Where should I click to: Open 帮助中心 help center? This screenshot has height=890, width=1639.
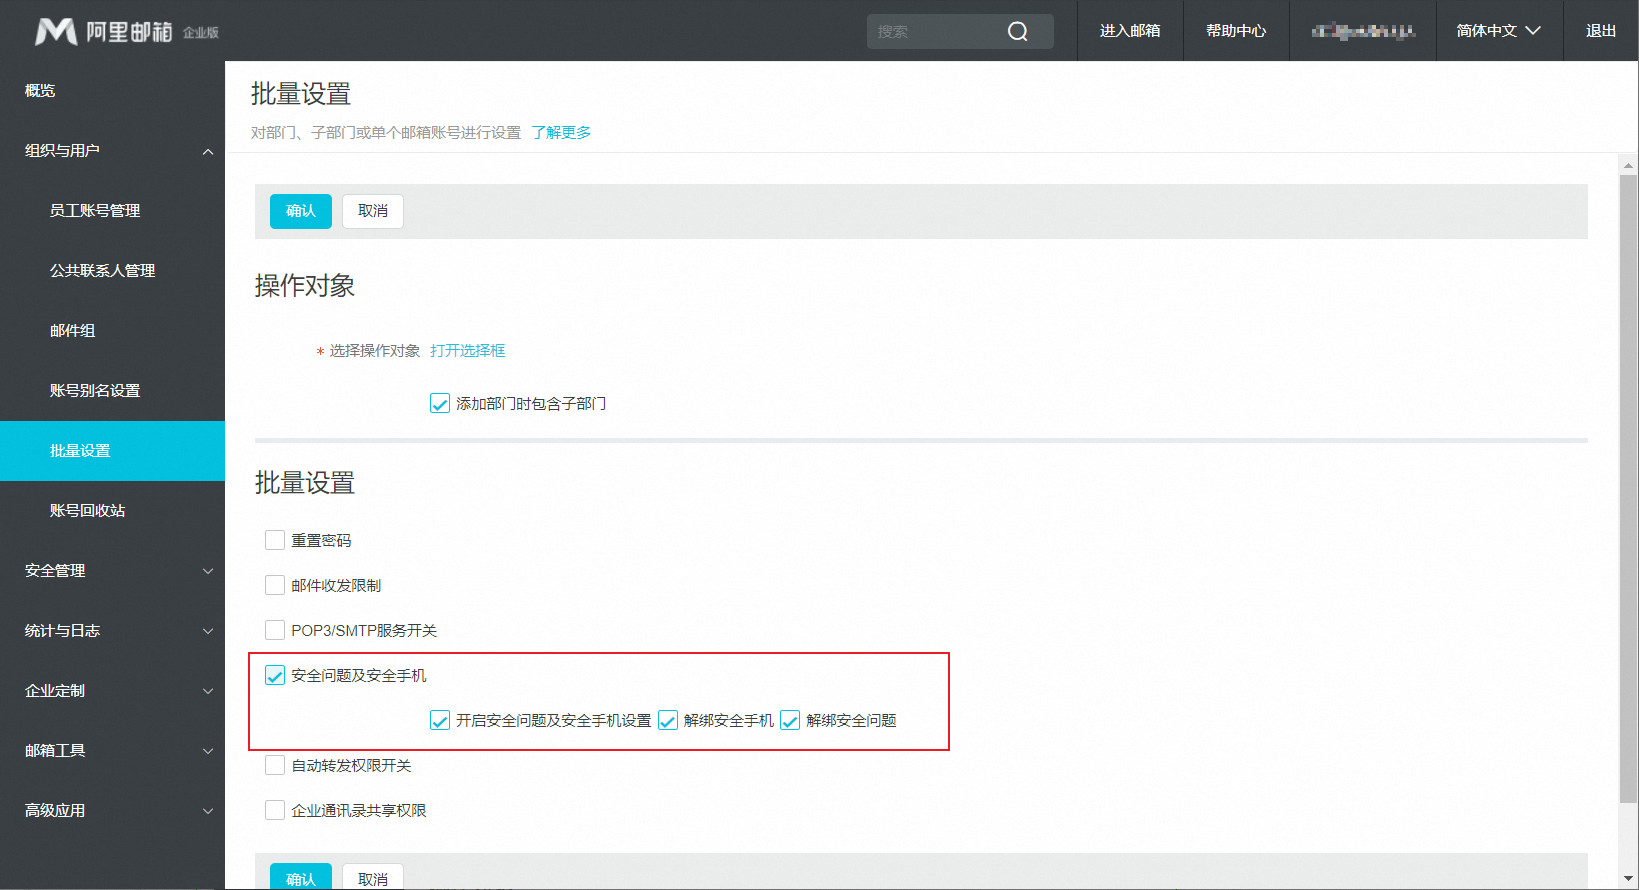coord(1236,31)
